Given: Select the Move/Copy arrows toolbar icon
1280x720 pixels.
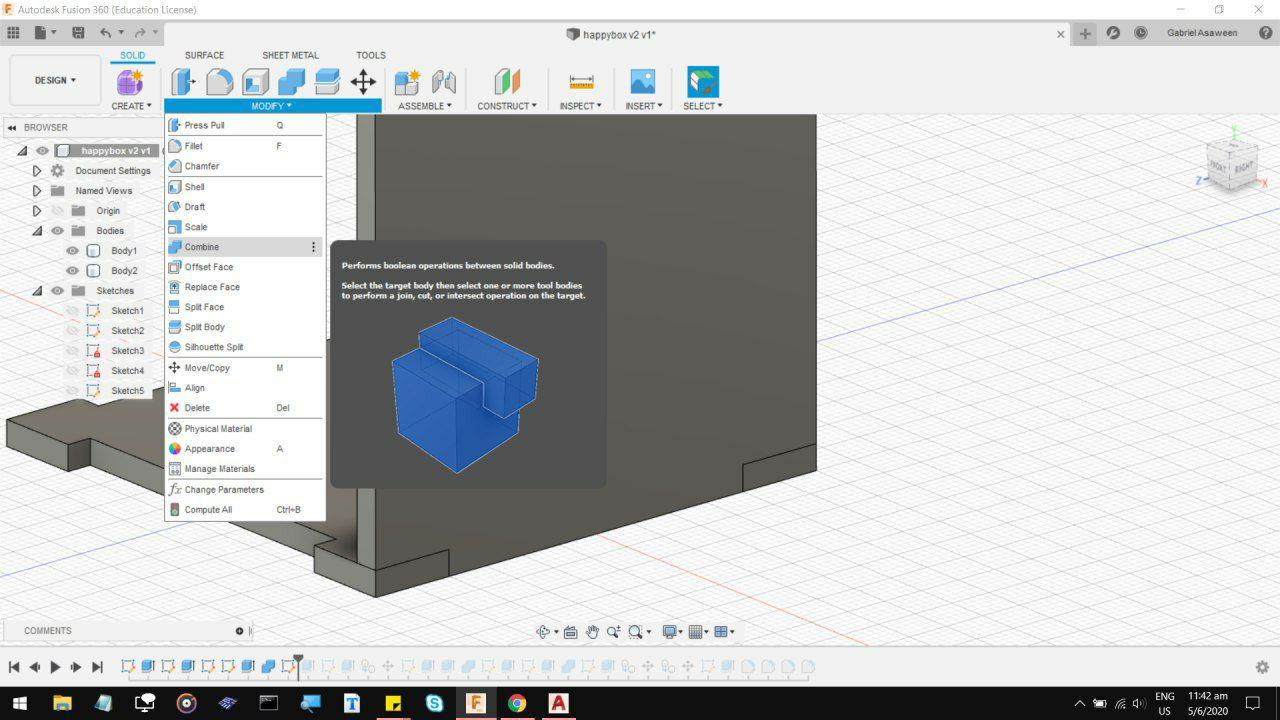Looking at the screenshot, I should coord(363,82).
